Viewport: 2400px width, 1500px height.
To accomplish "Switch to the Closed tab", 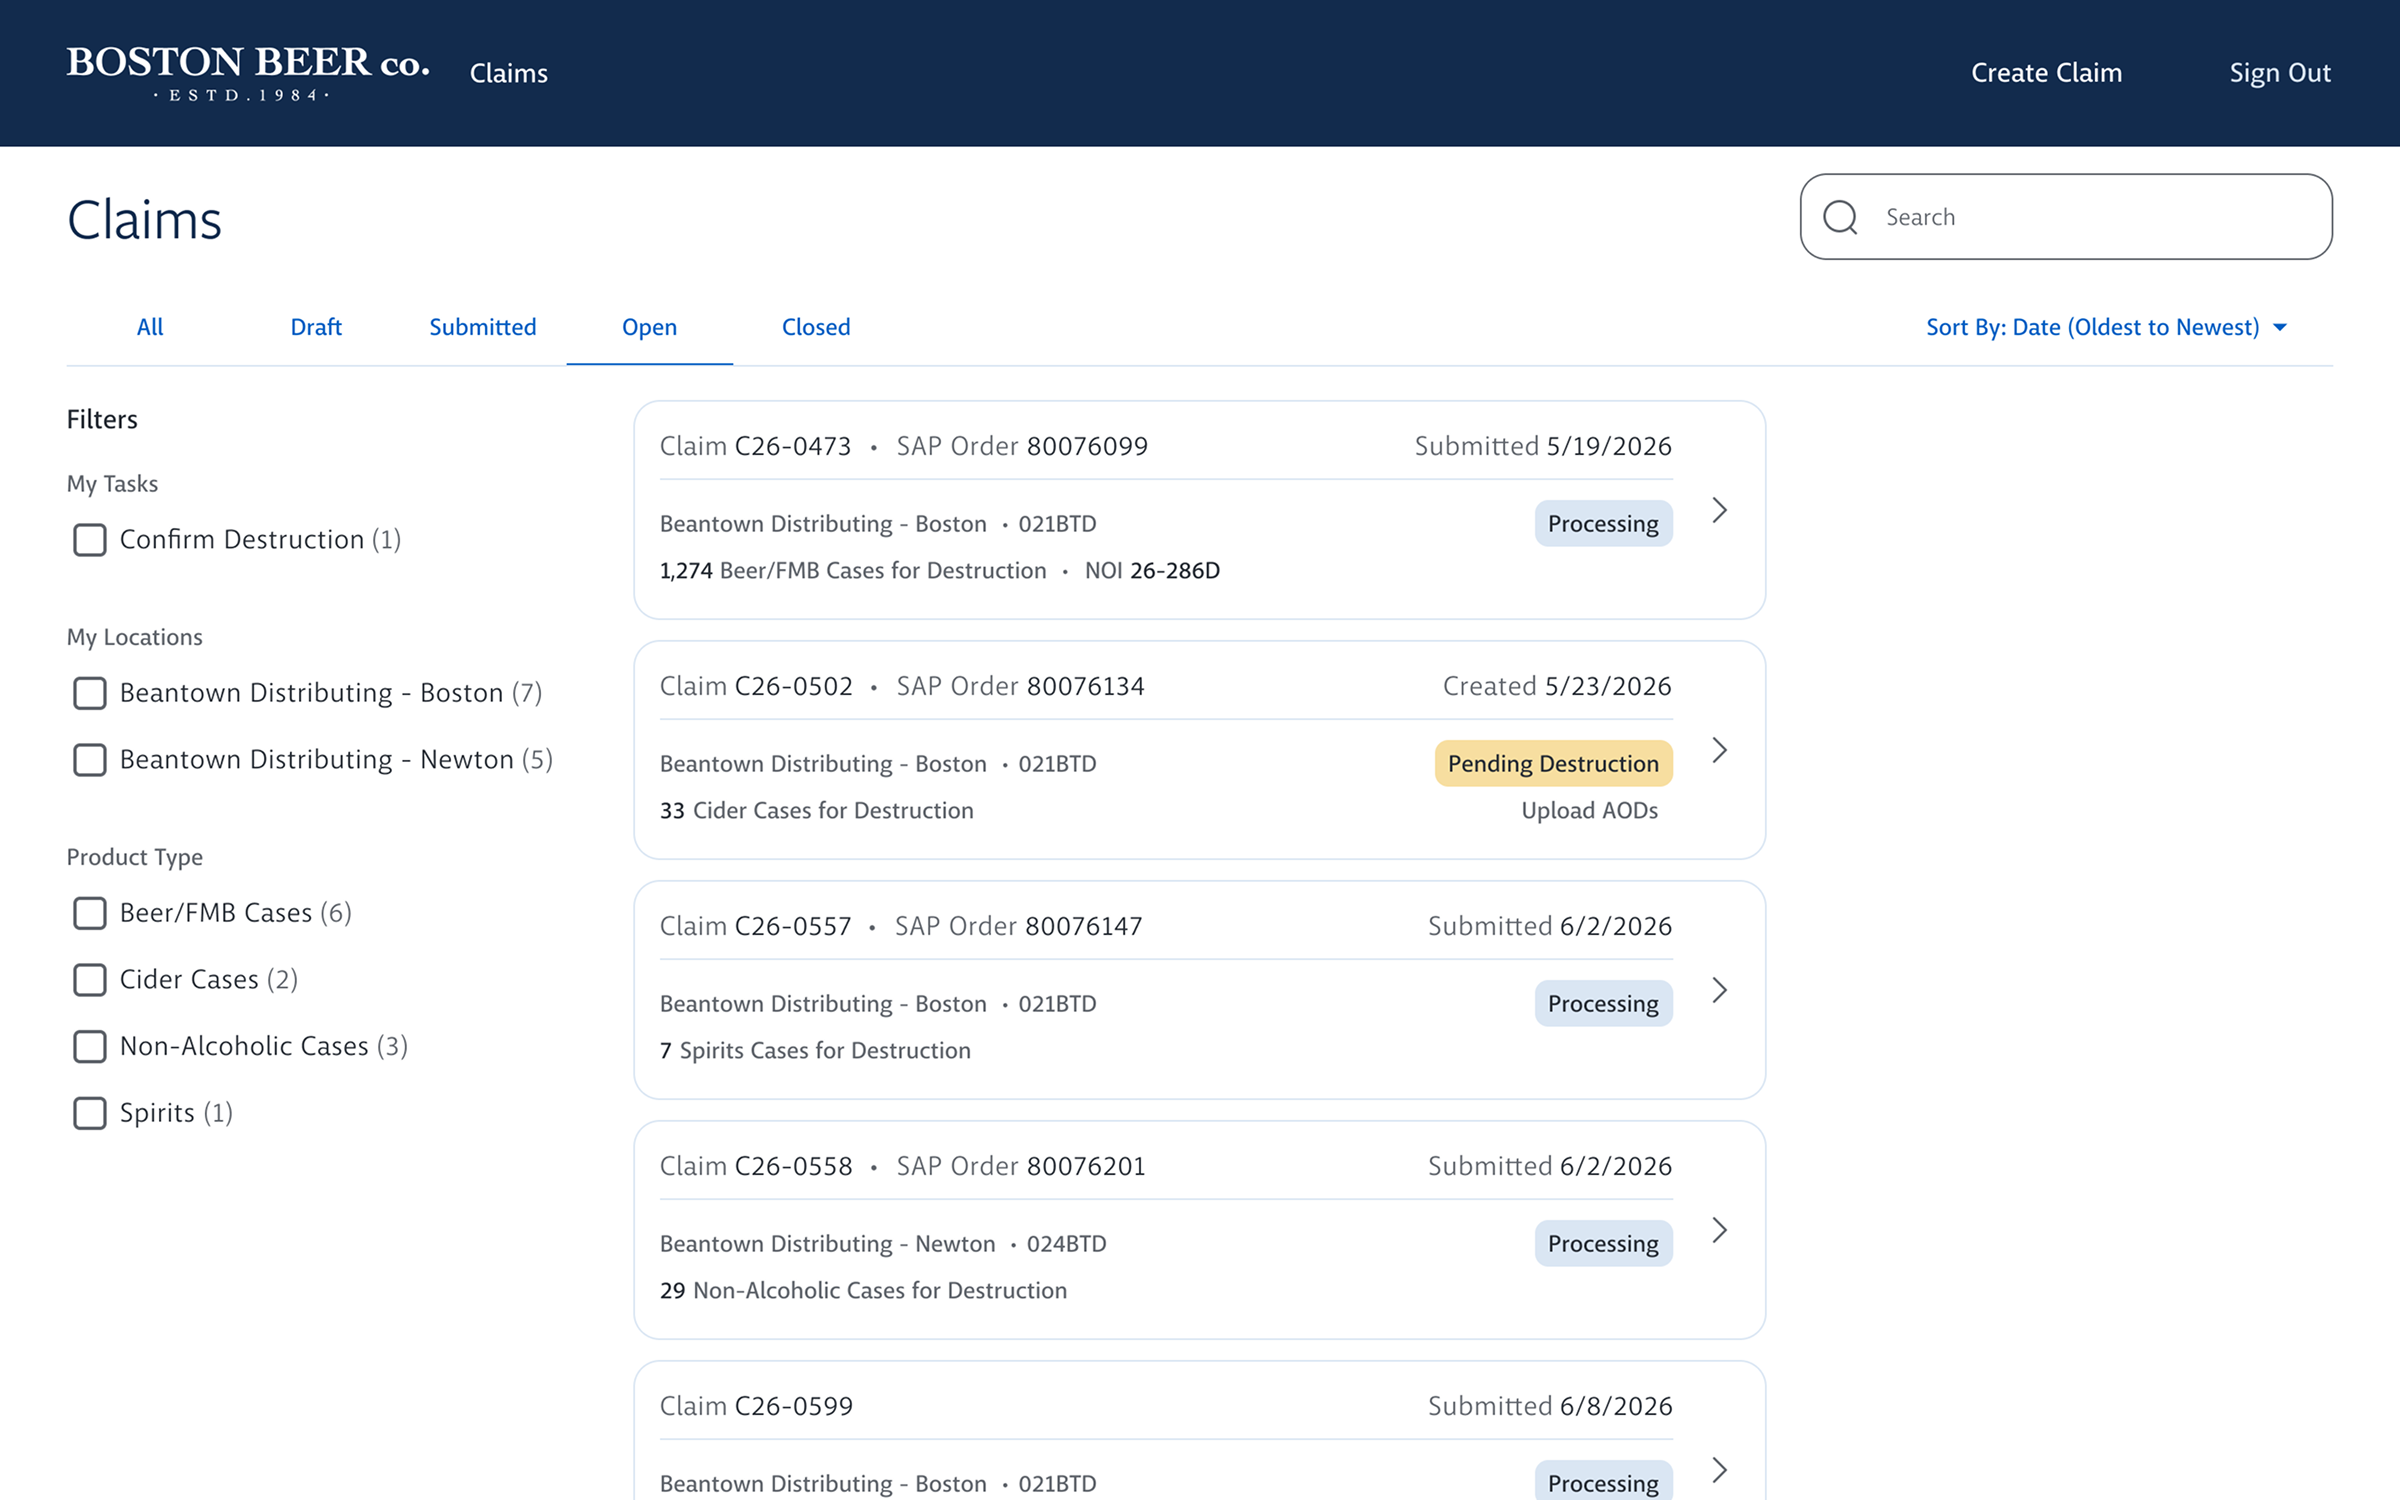I will point(816,327).
